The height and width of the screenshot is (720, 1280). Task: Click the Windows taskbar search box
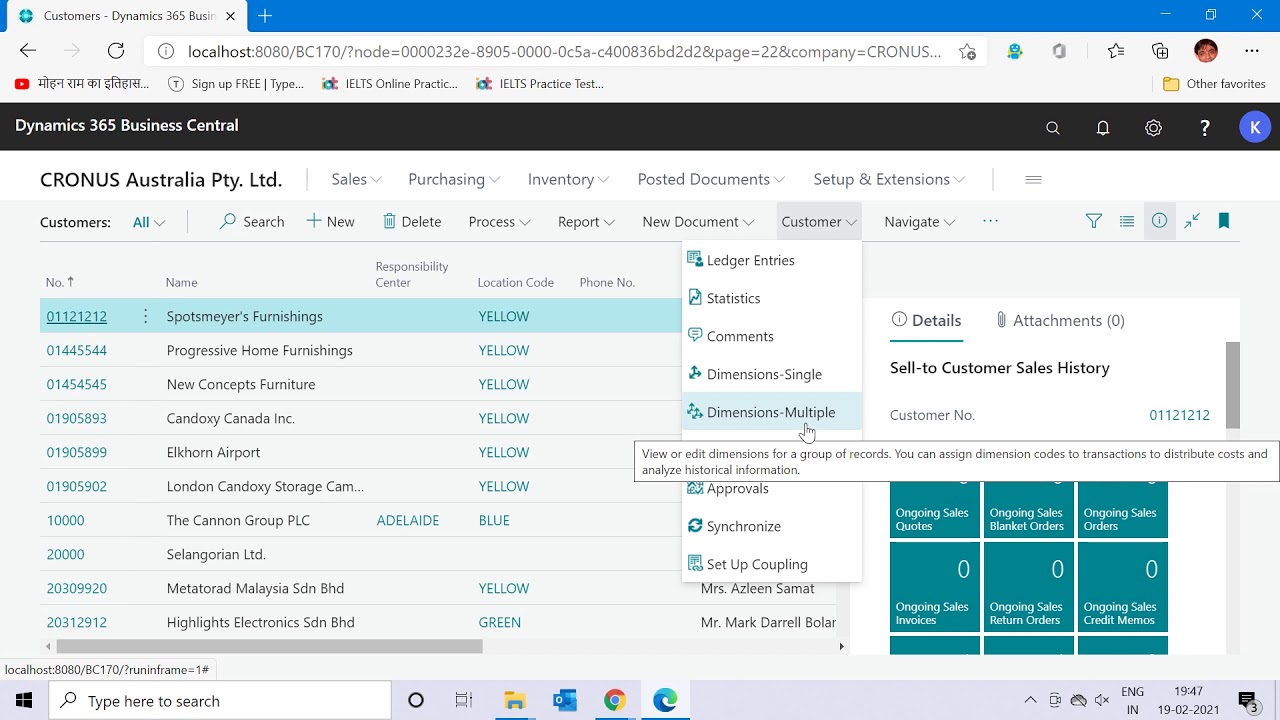[220, 701]
